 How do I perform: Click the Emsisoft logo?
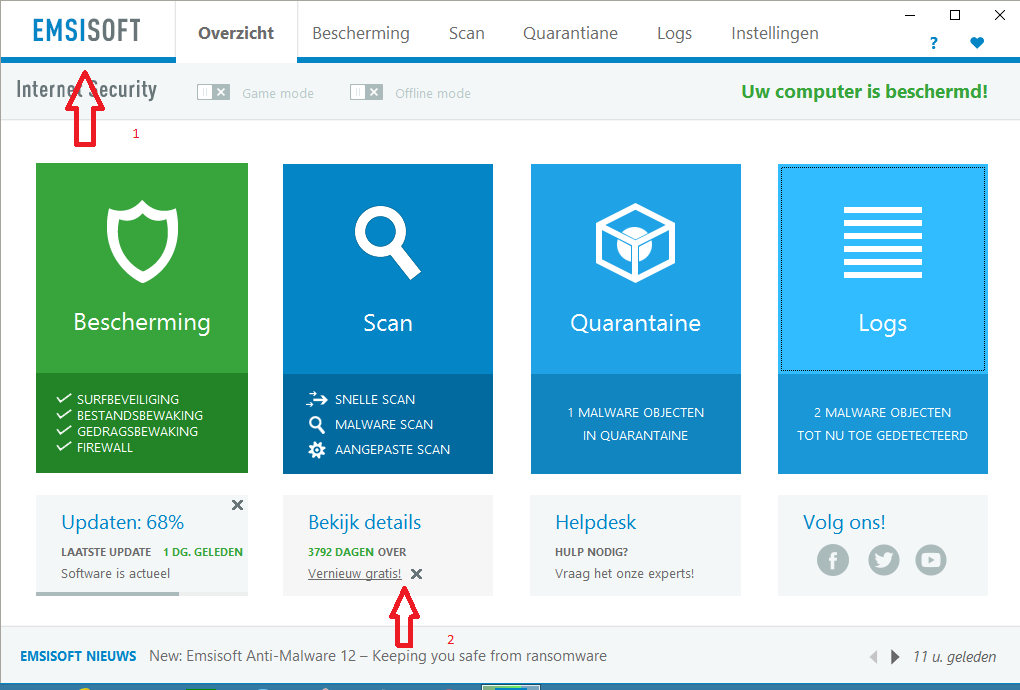click(x=87, y=31)
